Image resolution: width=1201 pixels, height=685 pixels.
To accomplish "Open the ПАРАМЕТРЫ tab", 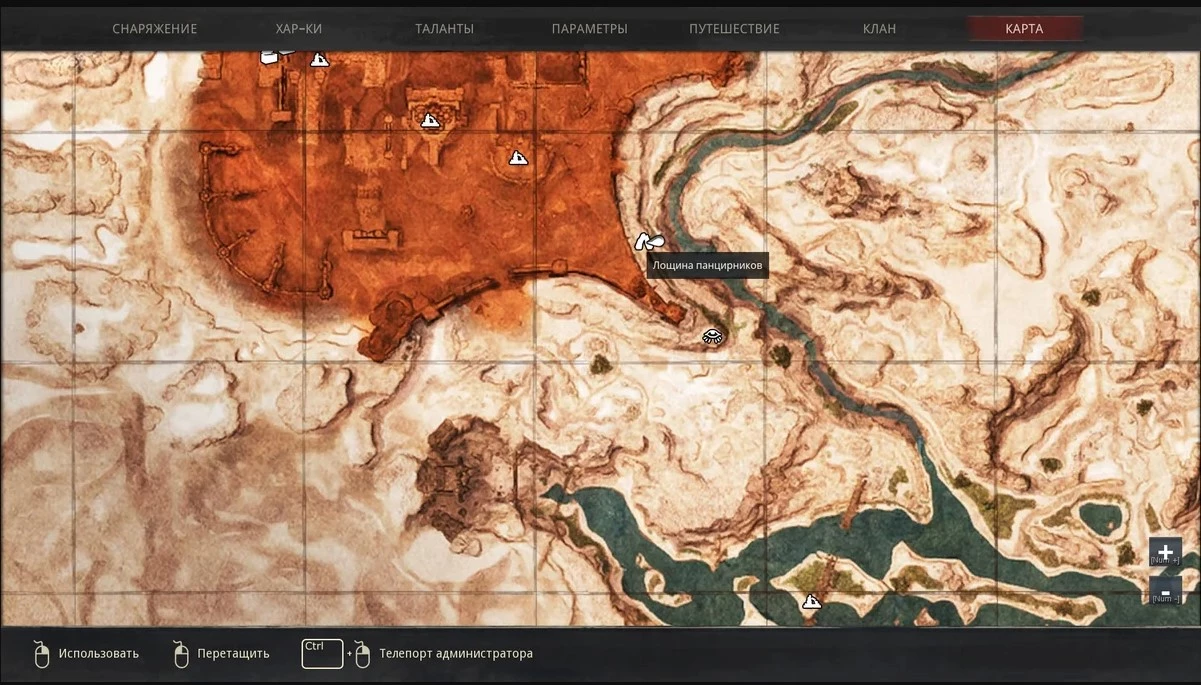I will click(589, 29).
